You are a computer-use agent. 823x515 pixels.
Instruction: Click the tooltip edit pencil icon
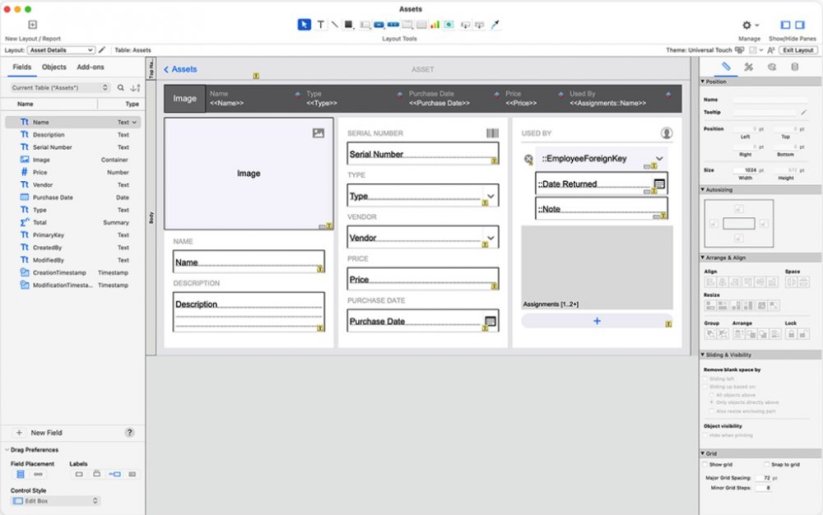803,112
